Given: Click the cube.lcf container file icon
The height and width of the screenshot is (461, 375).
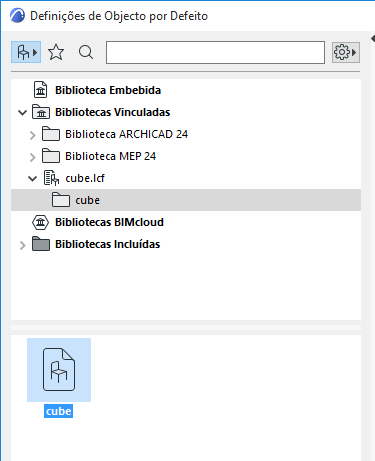Looking at the screenshot, I should click(51, 178).
